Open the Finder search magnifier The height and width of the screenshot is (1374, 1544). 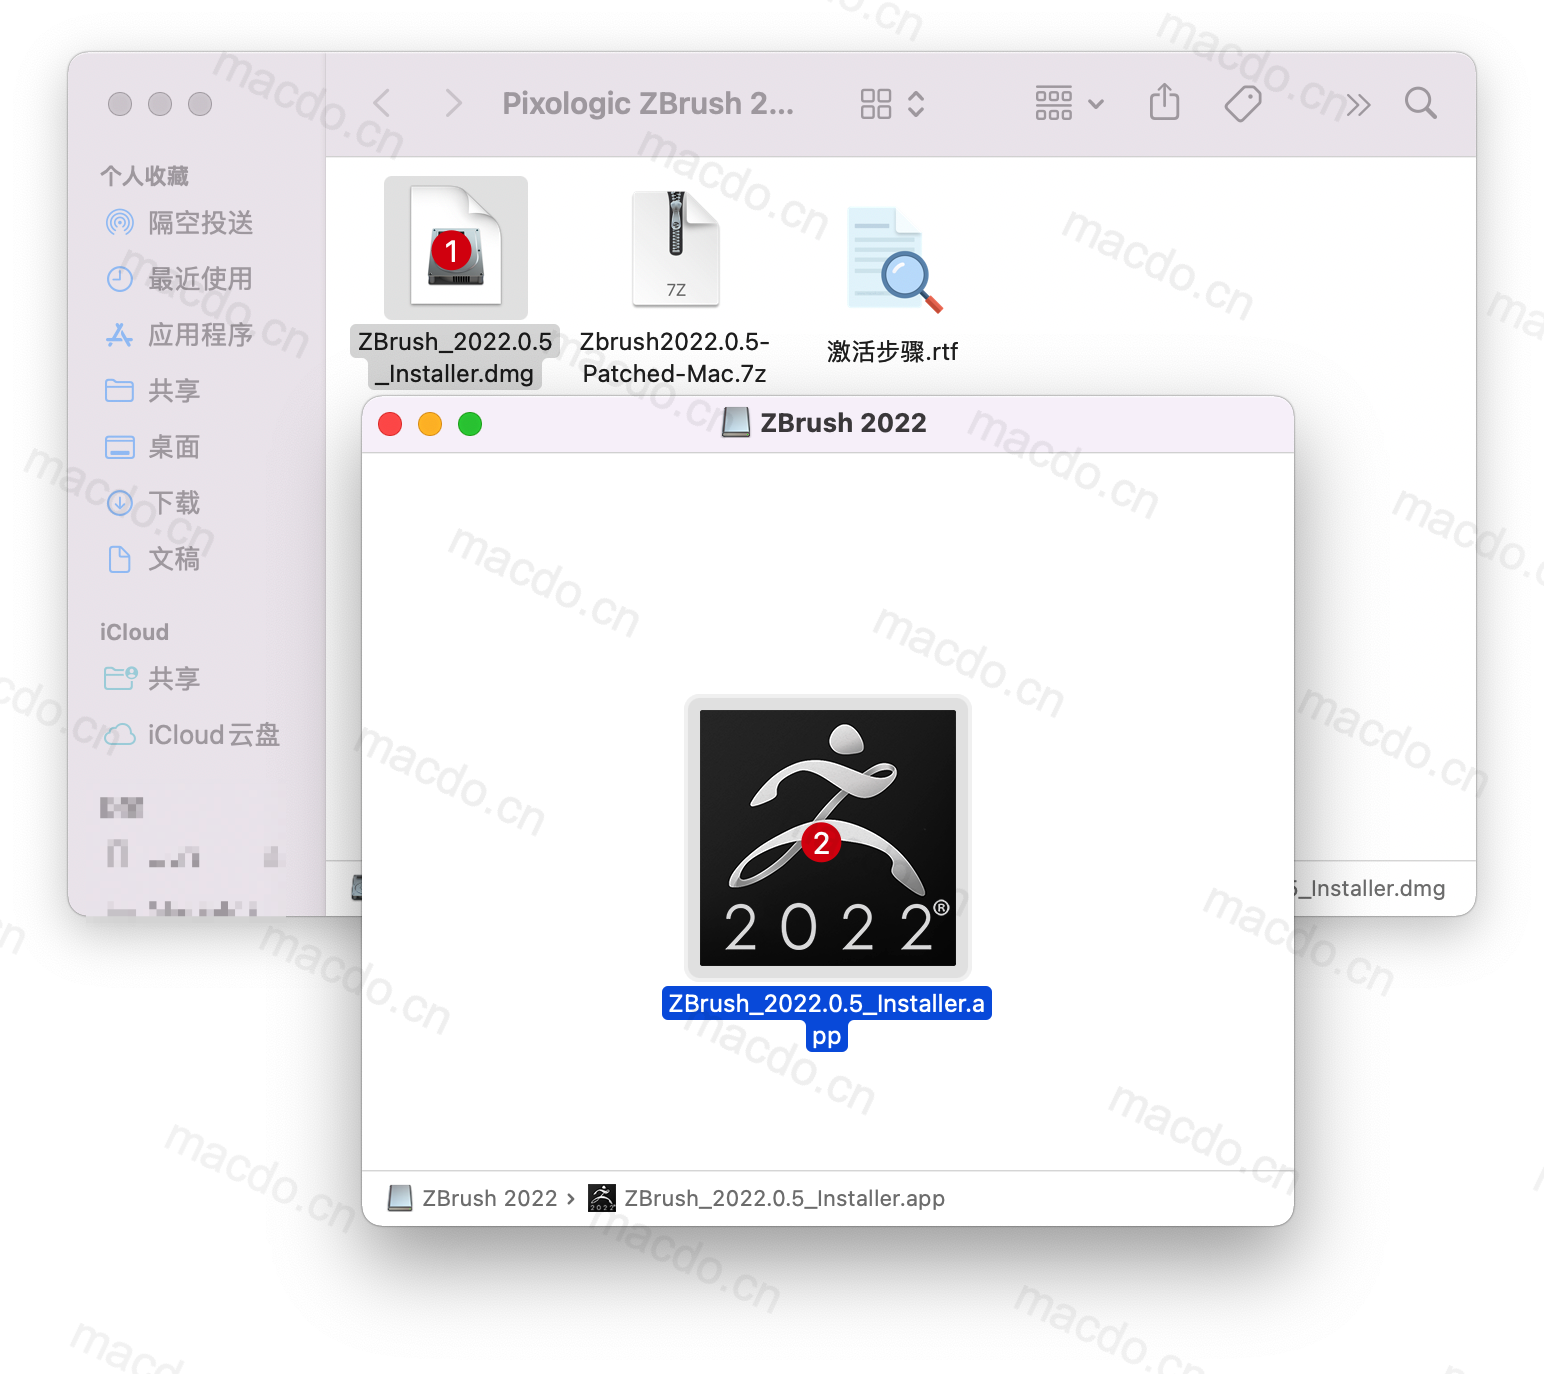click(x=1420, y=103)
